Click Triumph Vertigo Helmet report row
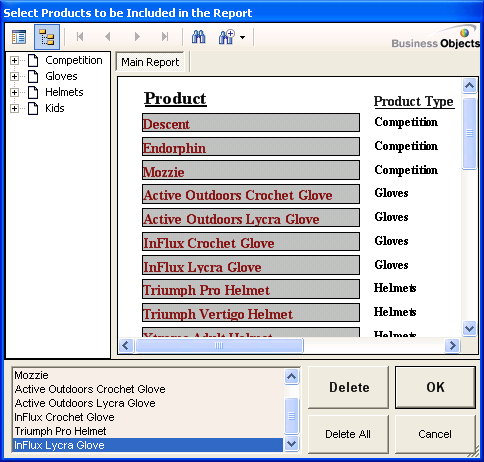 click(251, 313)
